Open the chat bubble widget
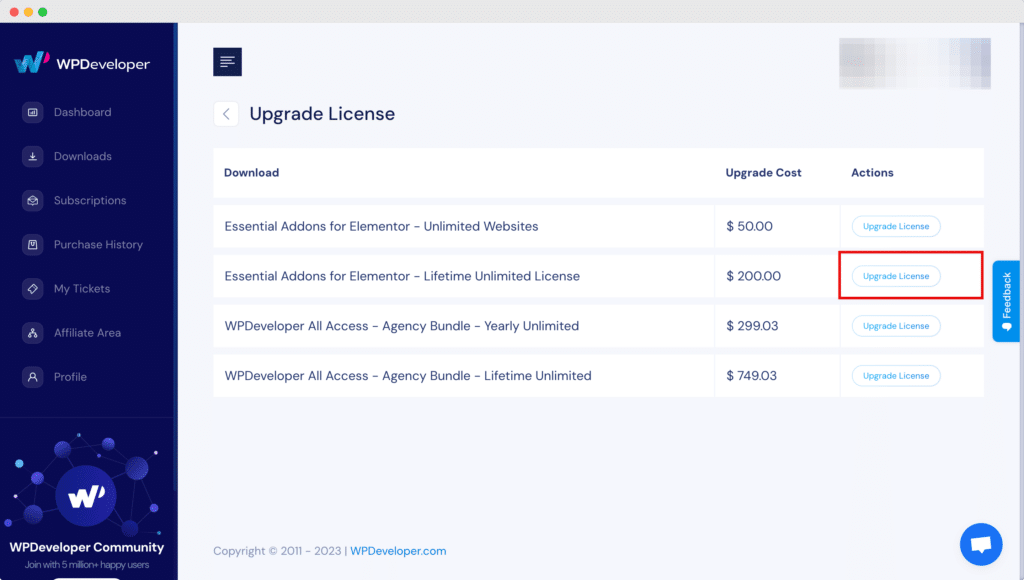 981,543
